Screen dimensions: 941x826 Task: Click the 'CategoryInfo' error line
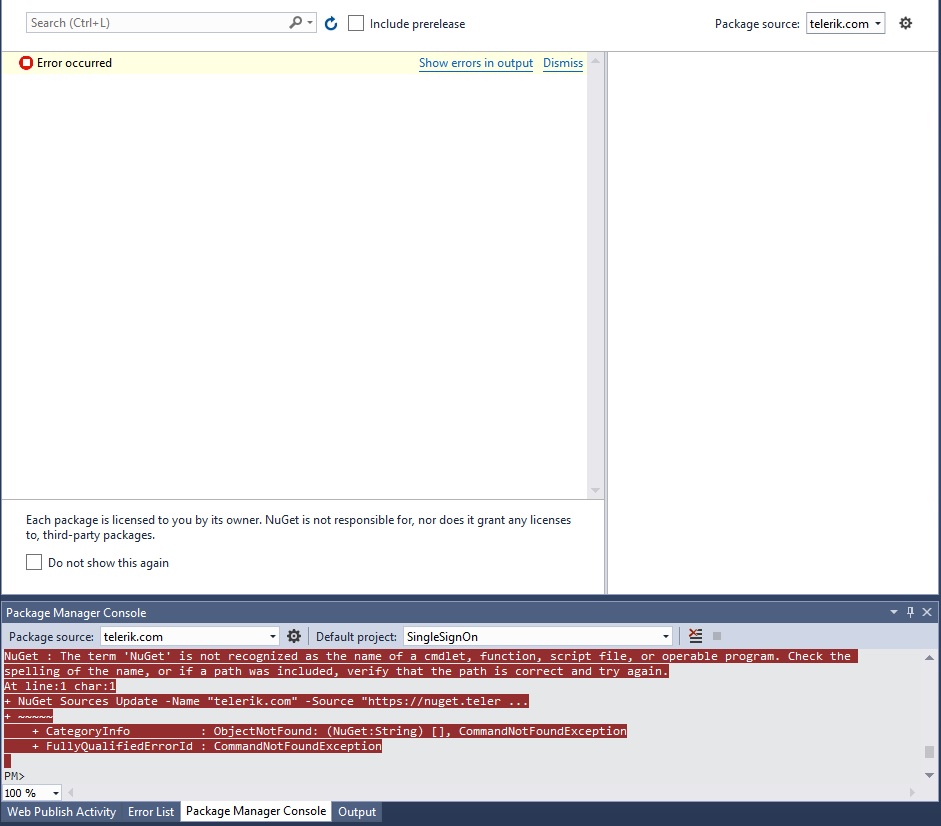[x=315, y=731]
